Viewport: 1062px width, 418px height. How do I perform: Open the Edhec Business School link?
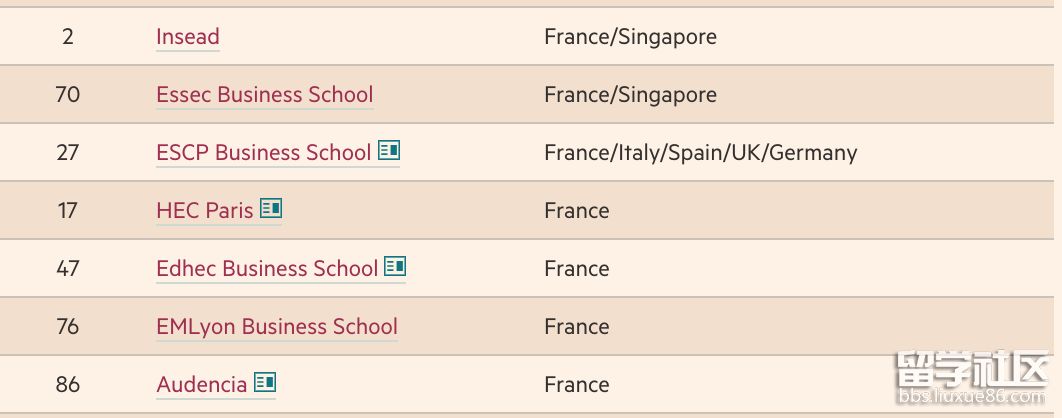(267, 269)
